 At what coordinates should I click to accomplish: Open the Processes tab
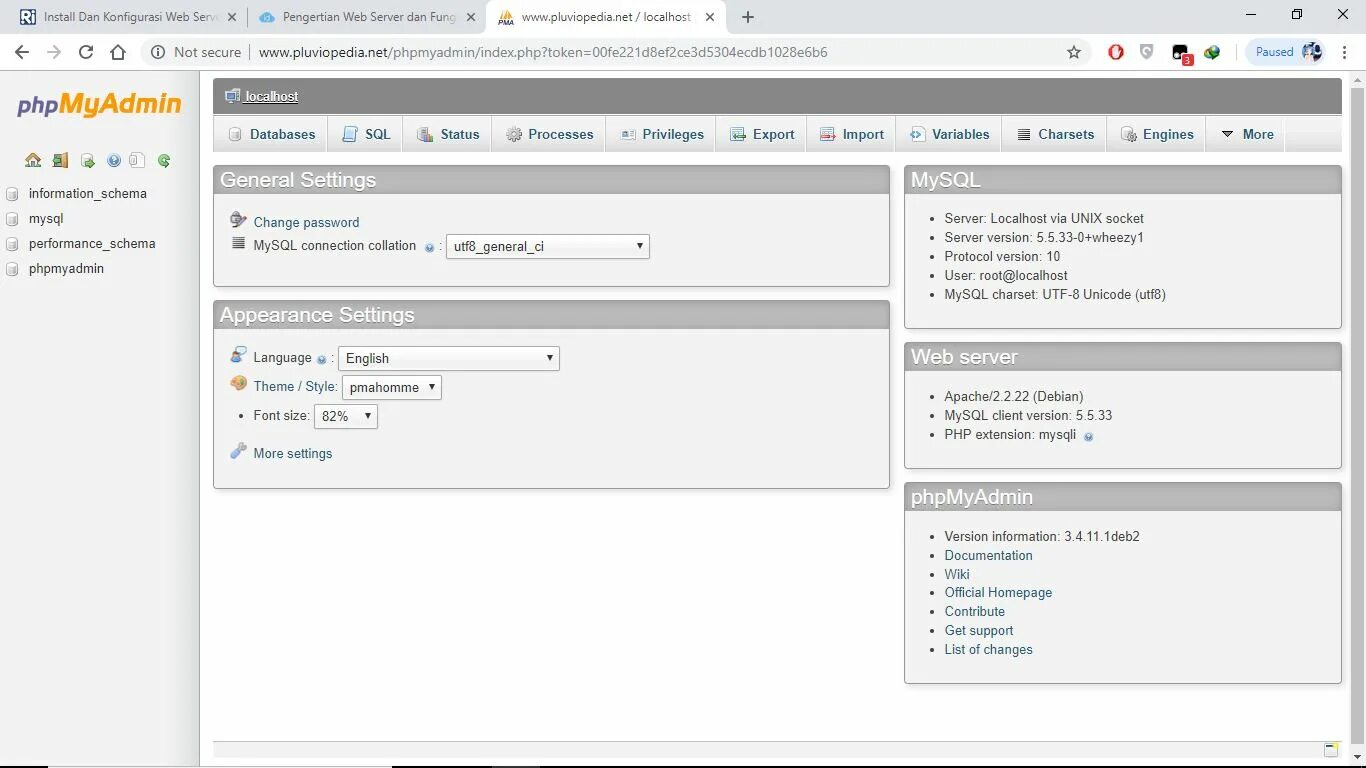(x=549, y=134)
